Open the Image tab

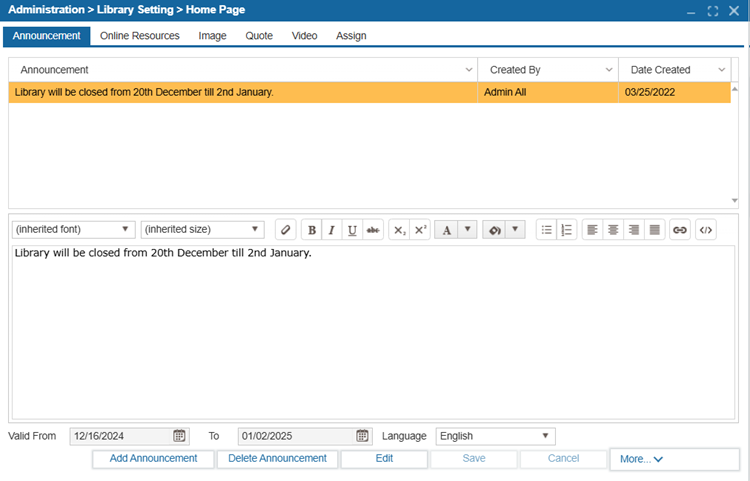tap(212, 36)
